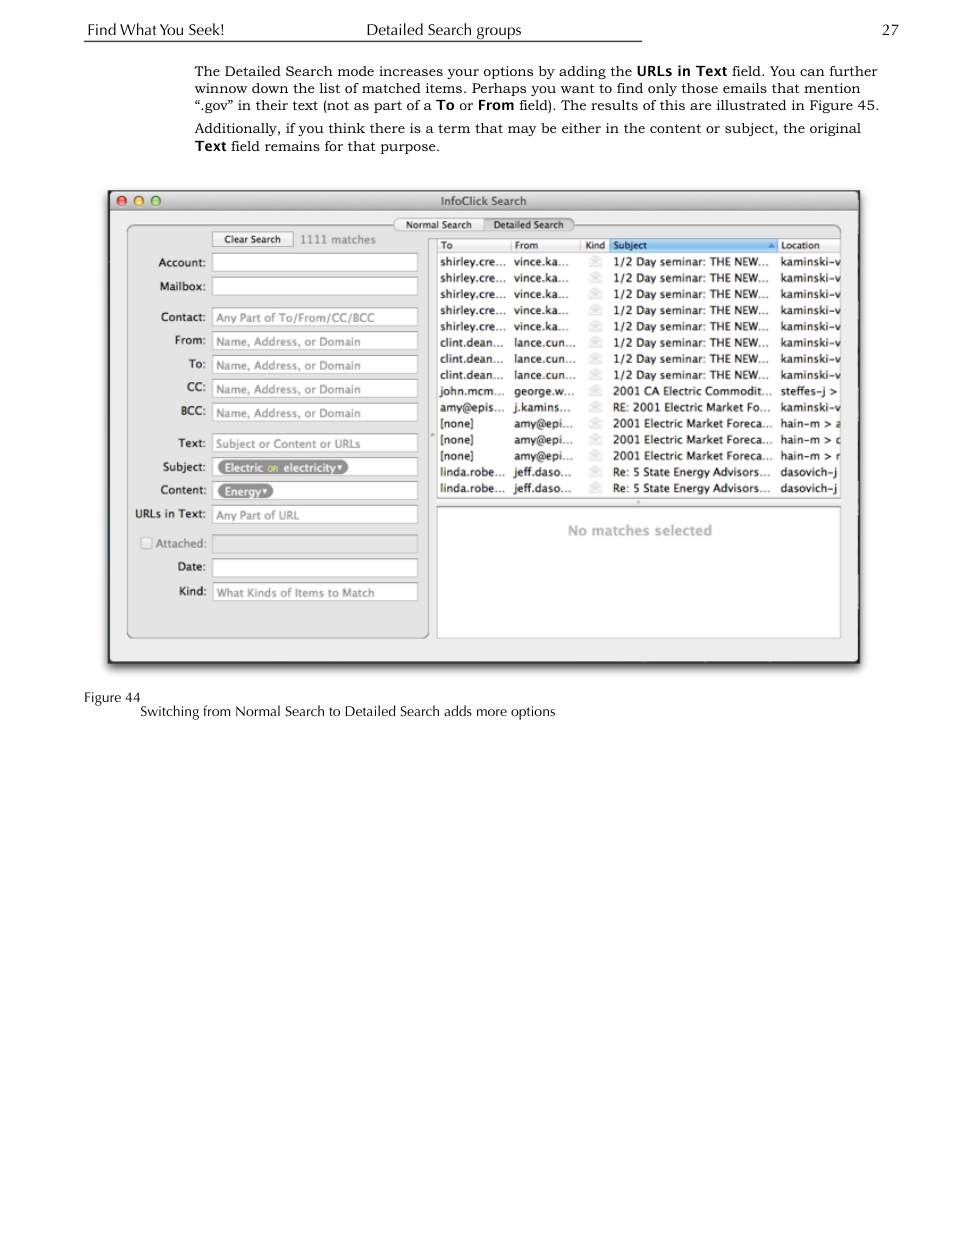
Task: Expand the 'Energy' content token dropdown
Action: pyautogui.click(x=266, y=492)
